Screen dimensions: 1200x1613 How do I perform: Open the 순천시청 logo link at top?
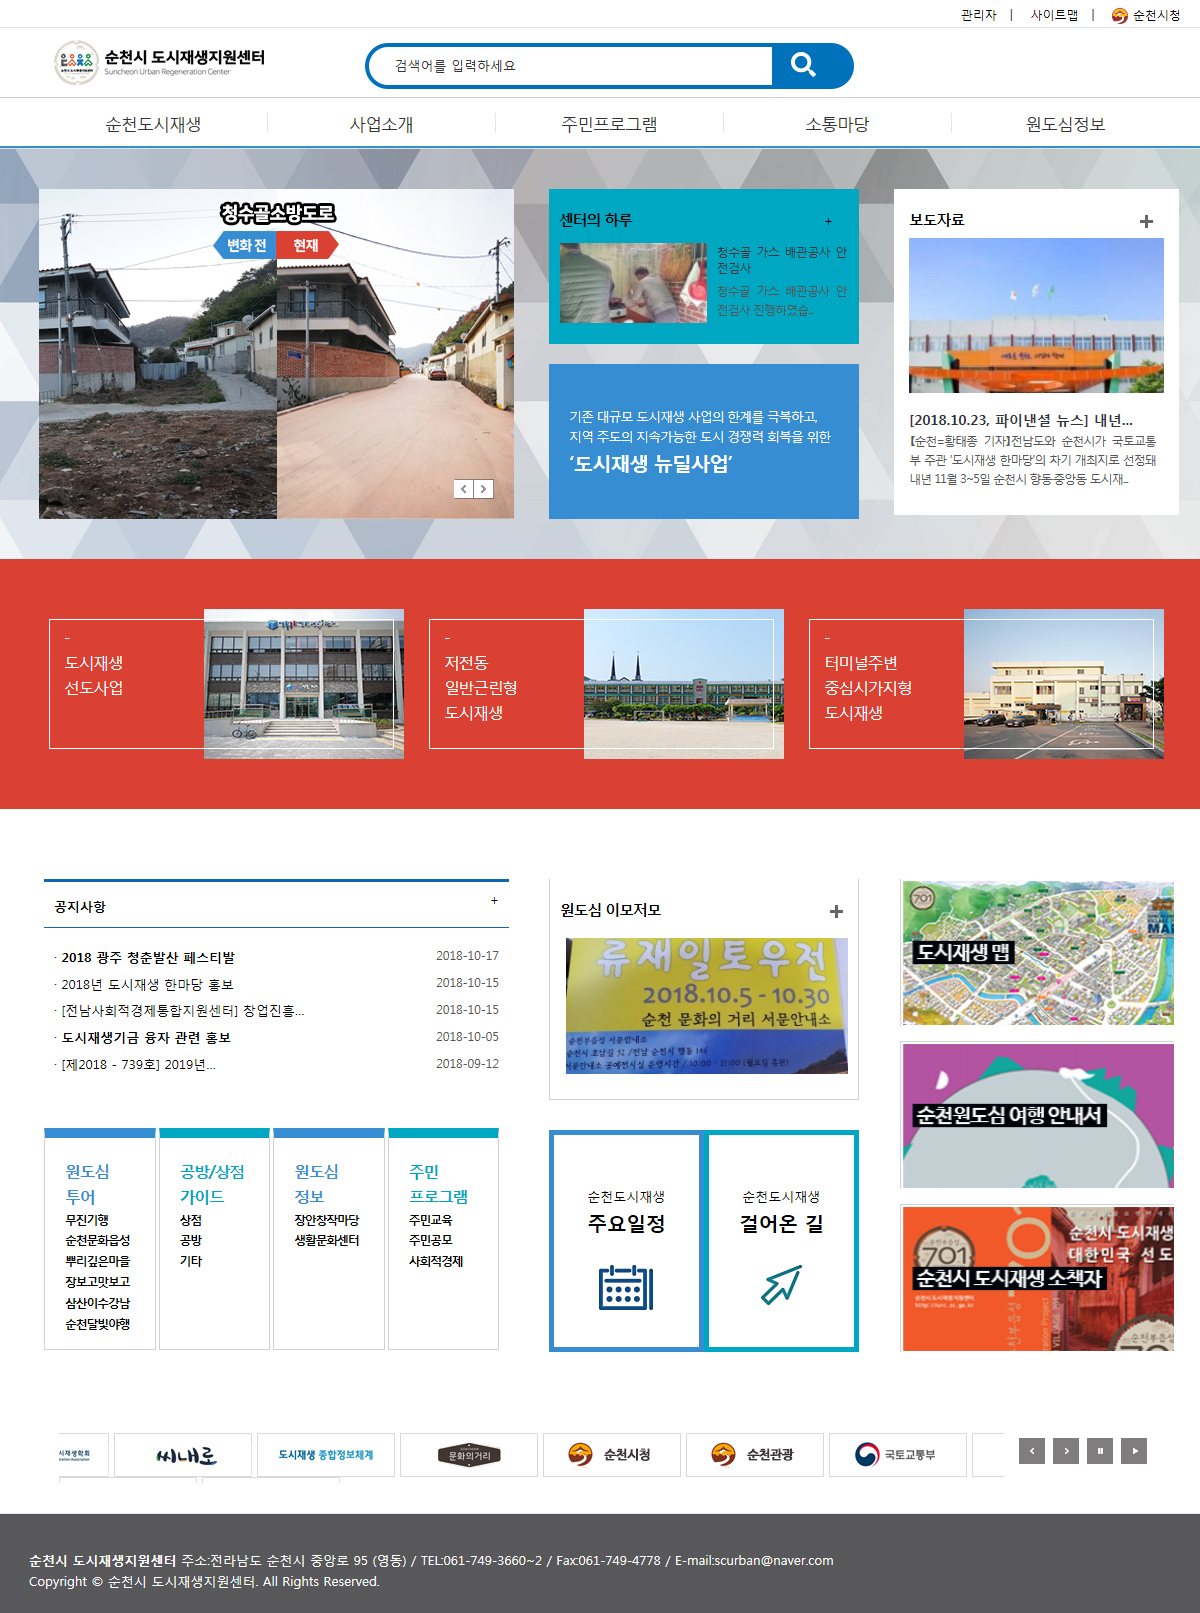point(1146,15)
